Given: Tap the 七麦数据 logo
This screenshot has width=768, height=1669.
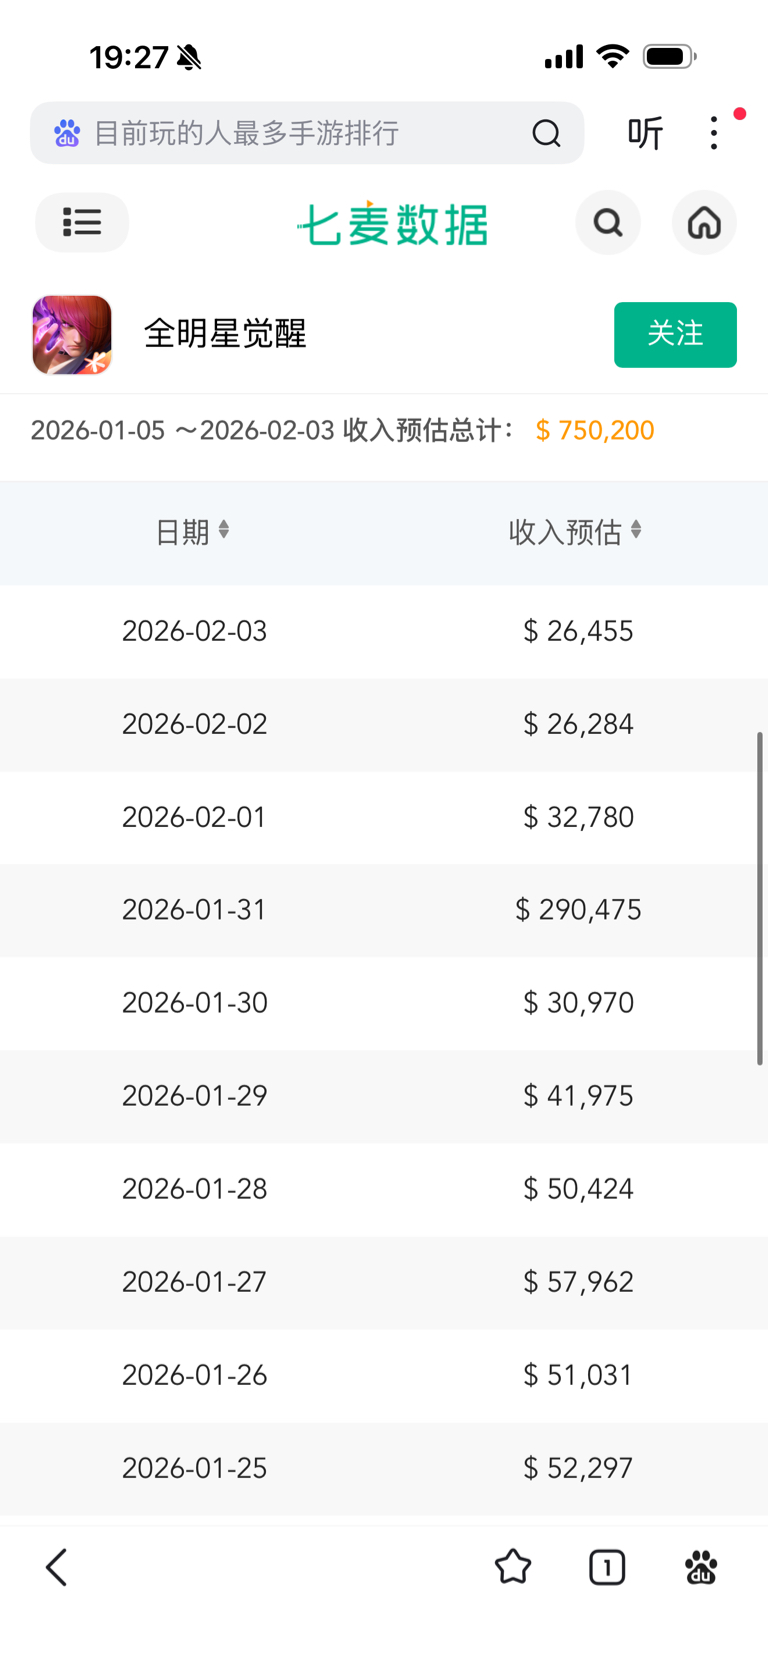Looking at the screenshot, I should tap(393, 224).
